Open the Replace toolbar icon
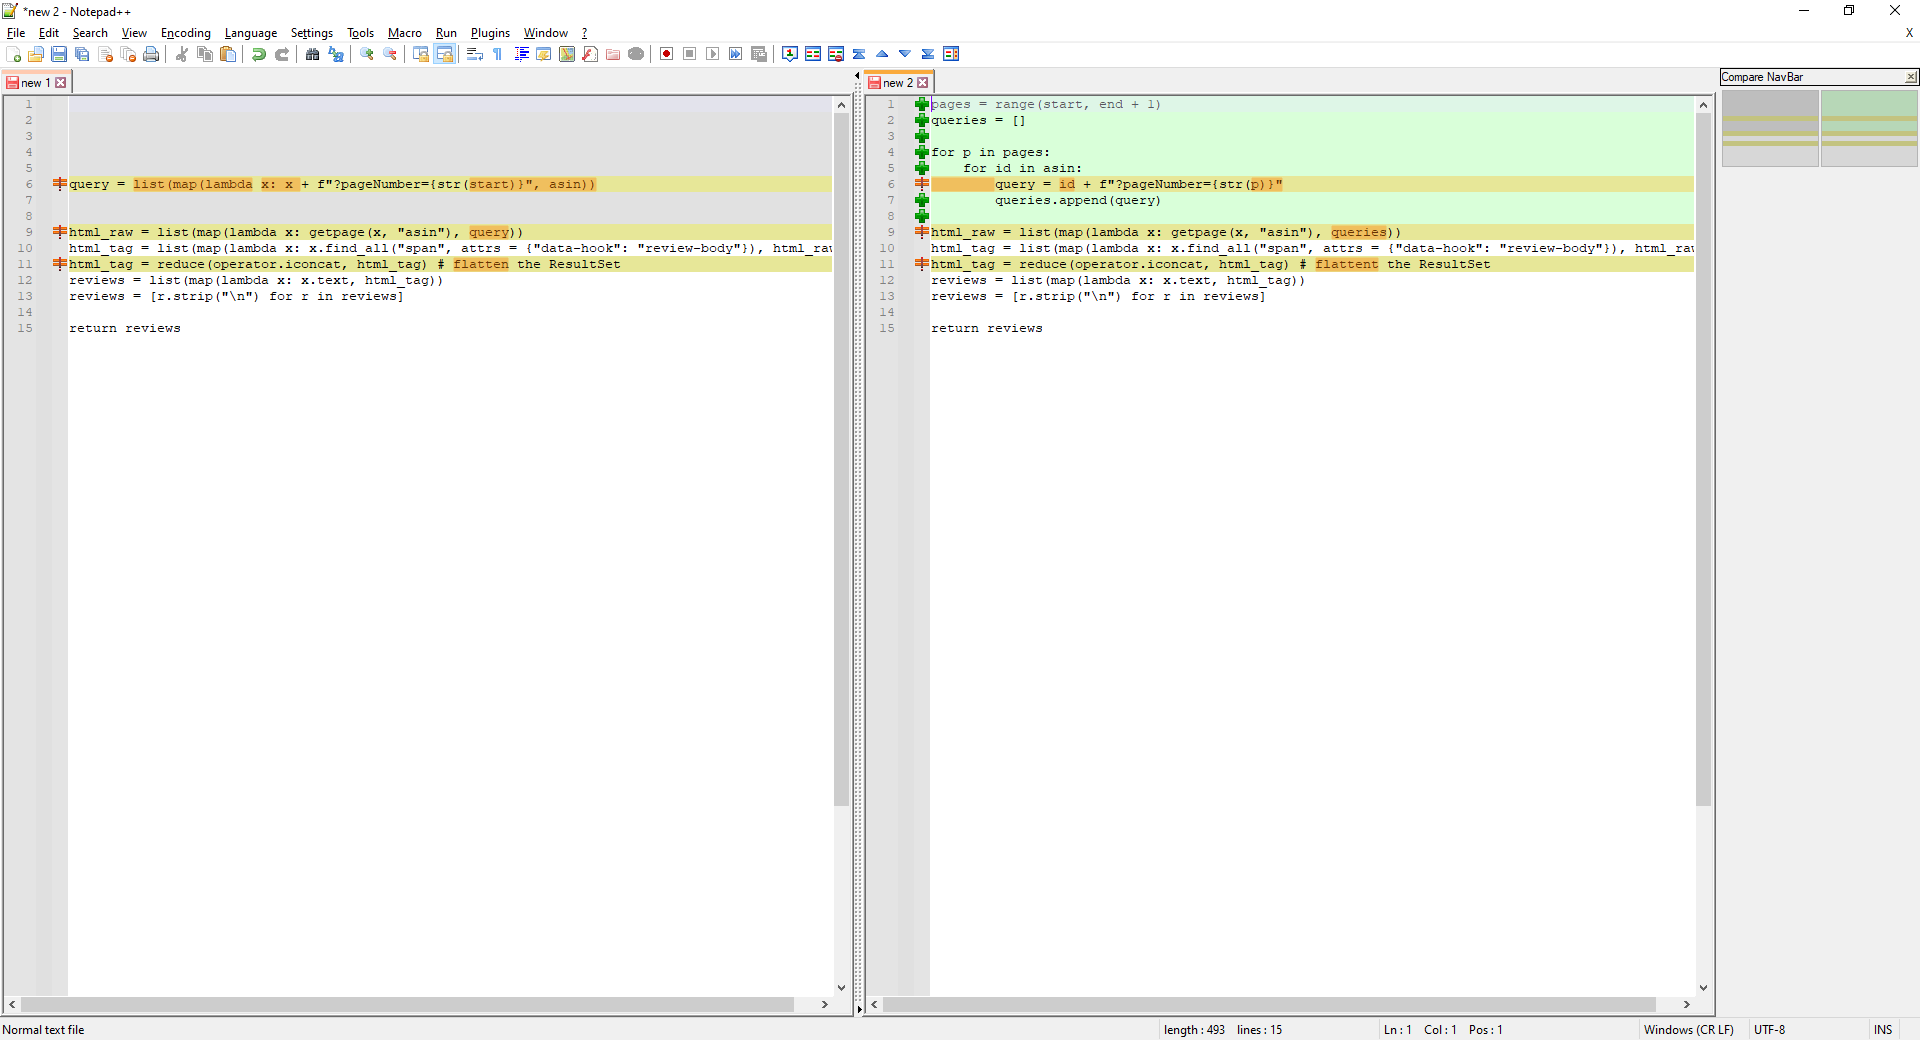 [336, 54]
